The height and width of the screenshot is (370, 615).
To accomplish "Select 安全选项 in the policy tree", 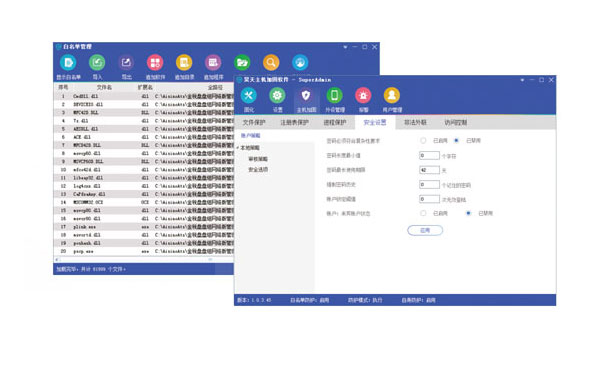I will (x=258, y=170).
